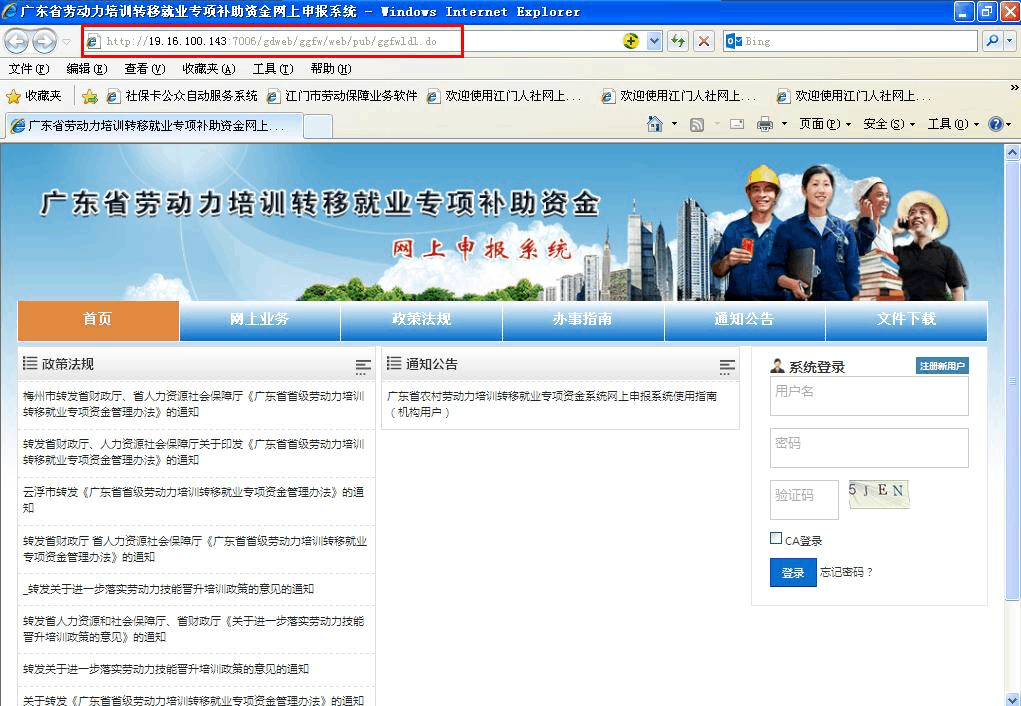Image resolution: width=1021 pixels, height=706 pixels.
Task: Switch to the 网上业务 navigation tab
Action: [x=259, y=320]
